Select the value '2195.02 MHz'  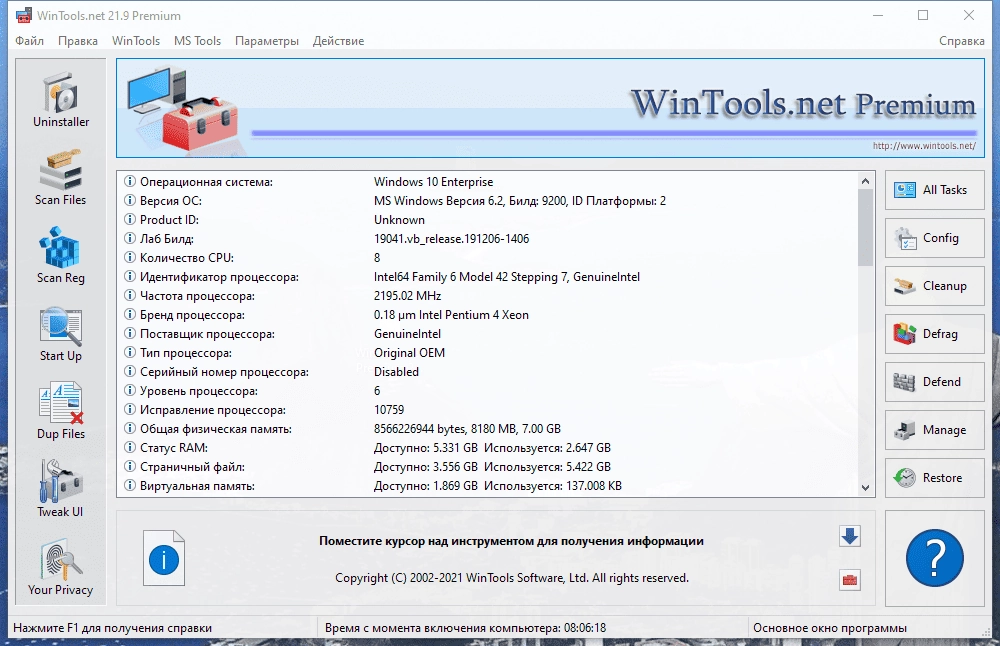point(408,296)
